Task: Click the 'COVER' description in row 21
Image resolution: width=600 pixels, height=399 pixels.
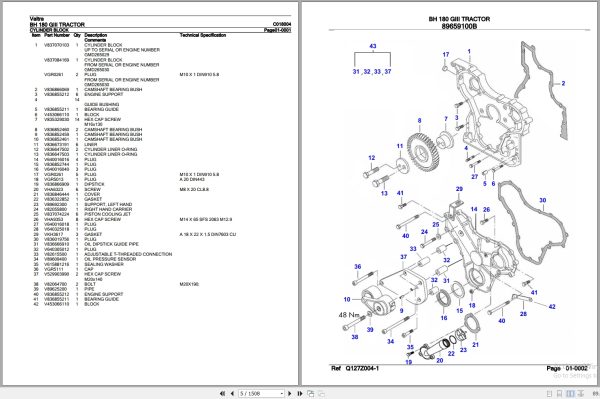Action: point(92,194)
